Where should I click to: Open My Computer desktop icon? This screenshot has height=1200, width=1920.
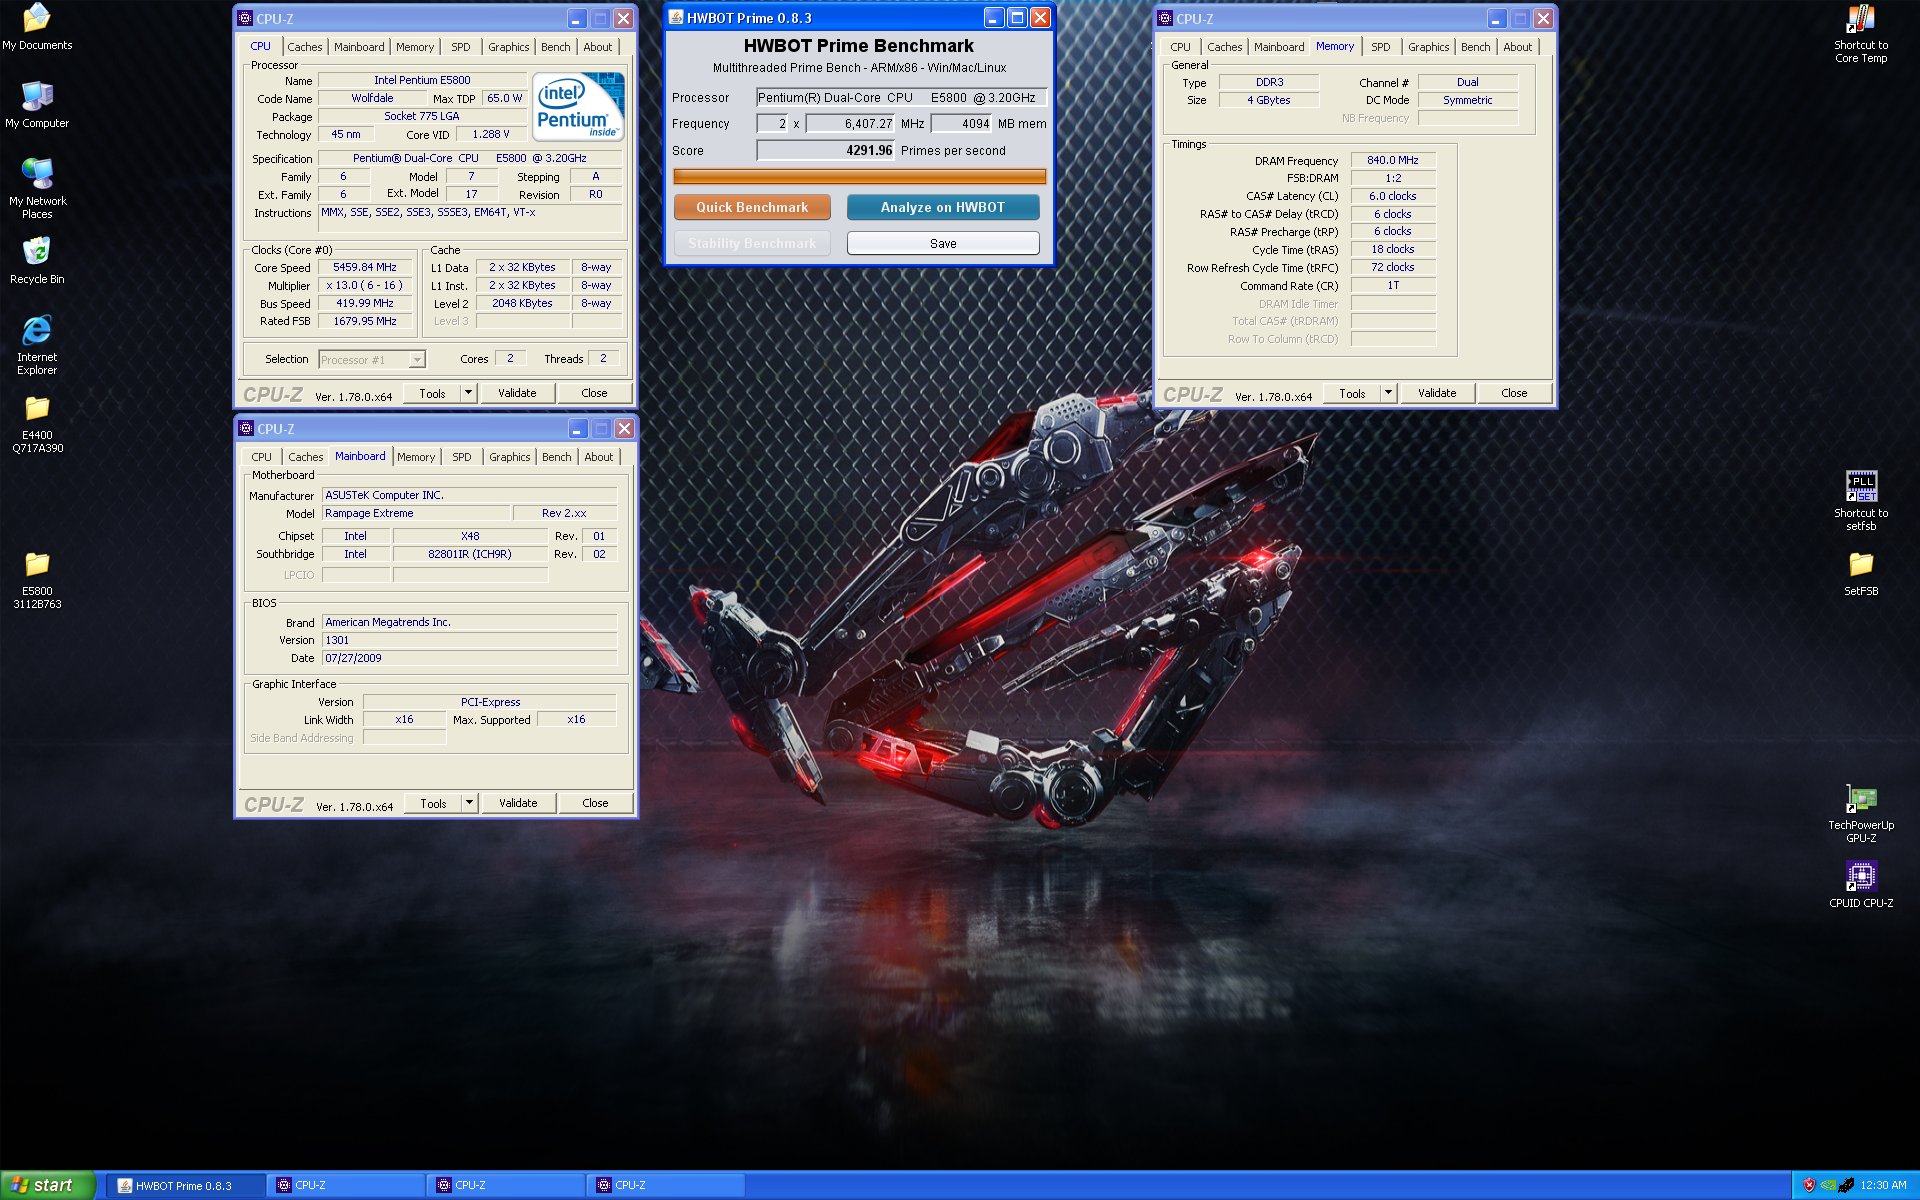click(x=37, y=105)
